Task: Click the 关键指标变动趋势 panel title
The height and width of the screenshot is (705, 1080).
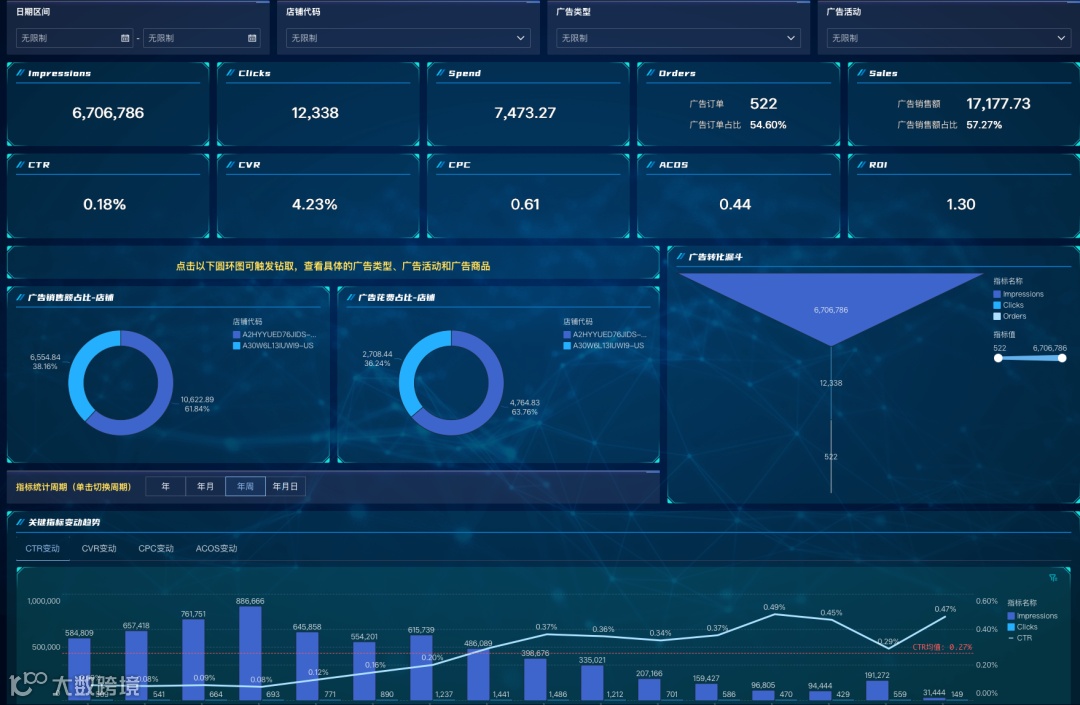Action: coord(64,523)
